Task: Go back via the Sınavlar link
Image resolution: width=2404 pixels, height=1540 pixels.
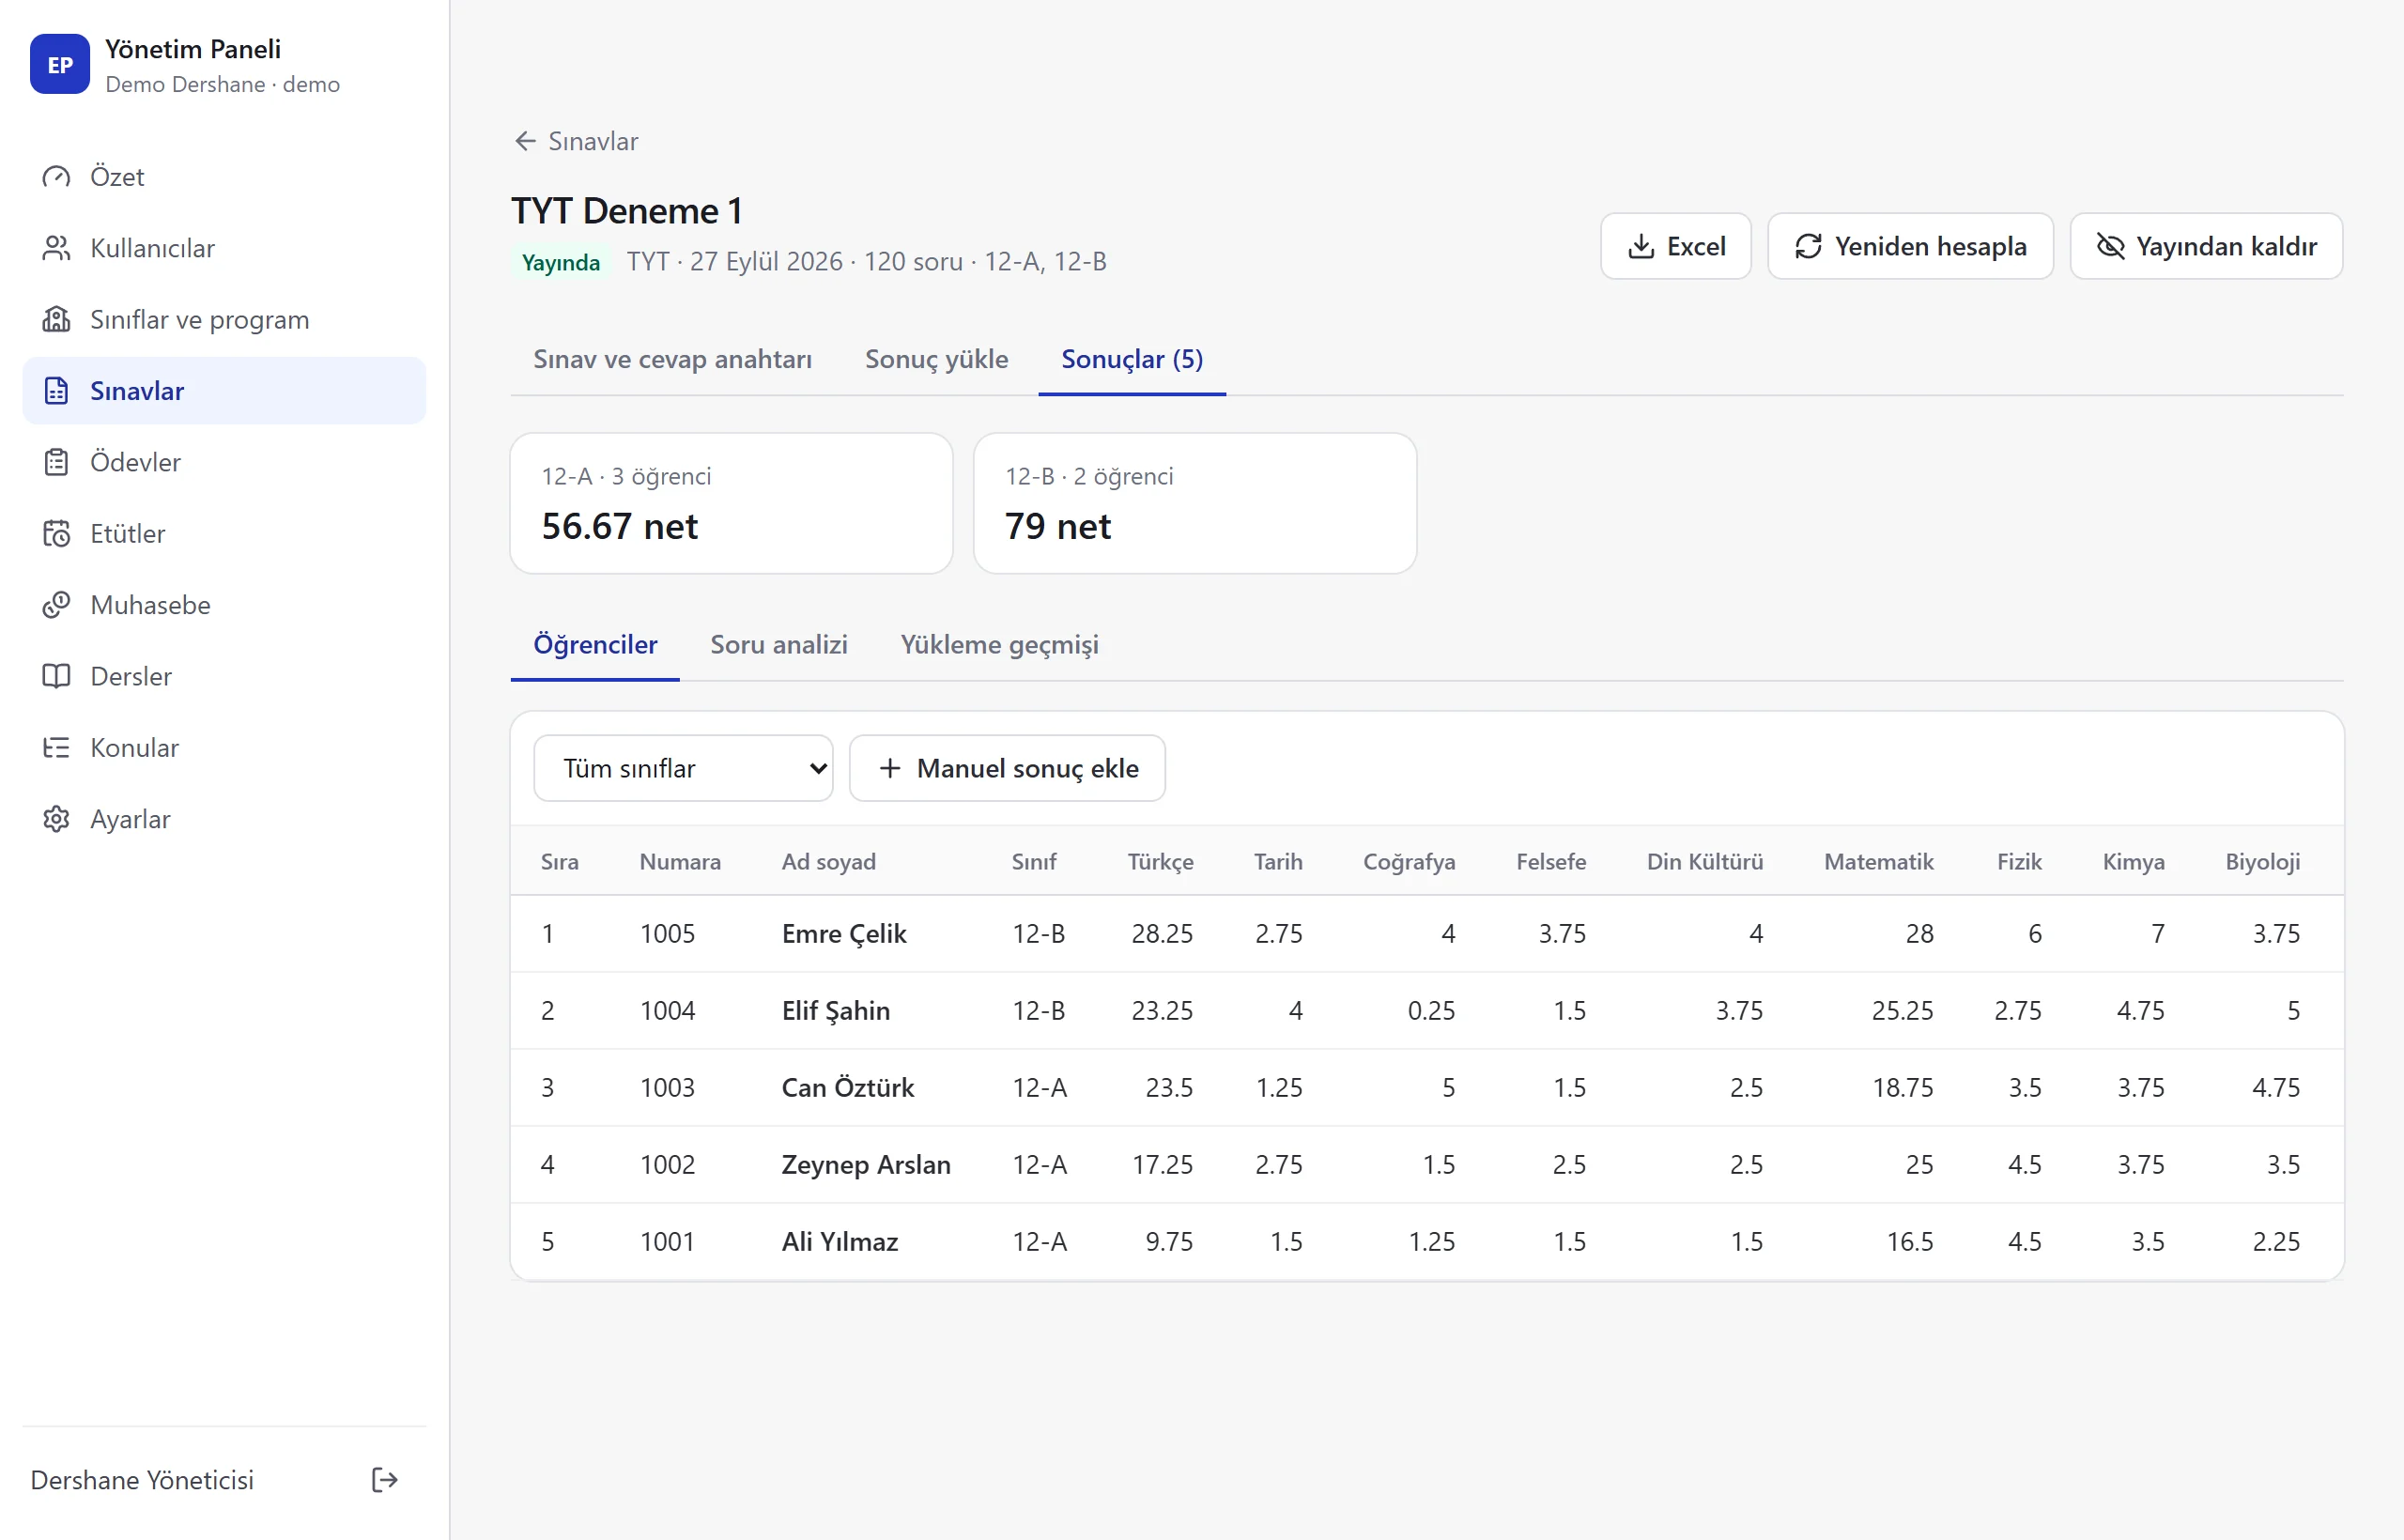Action: pos(576,141)
